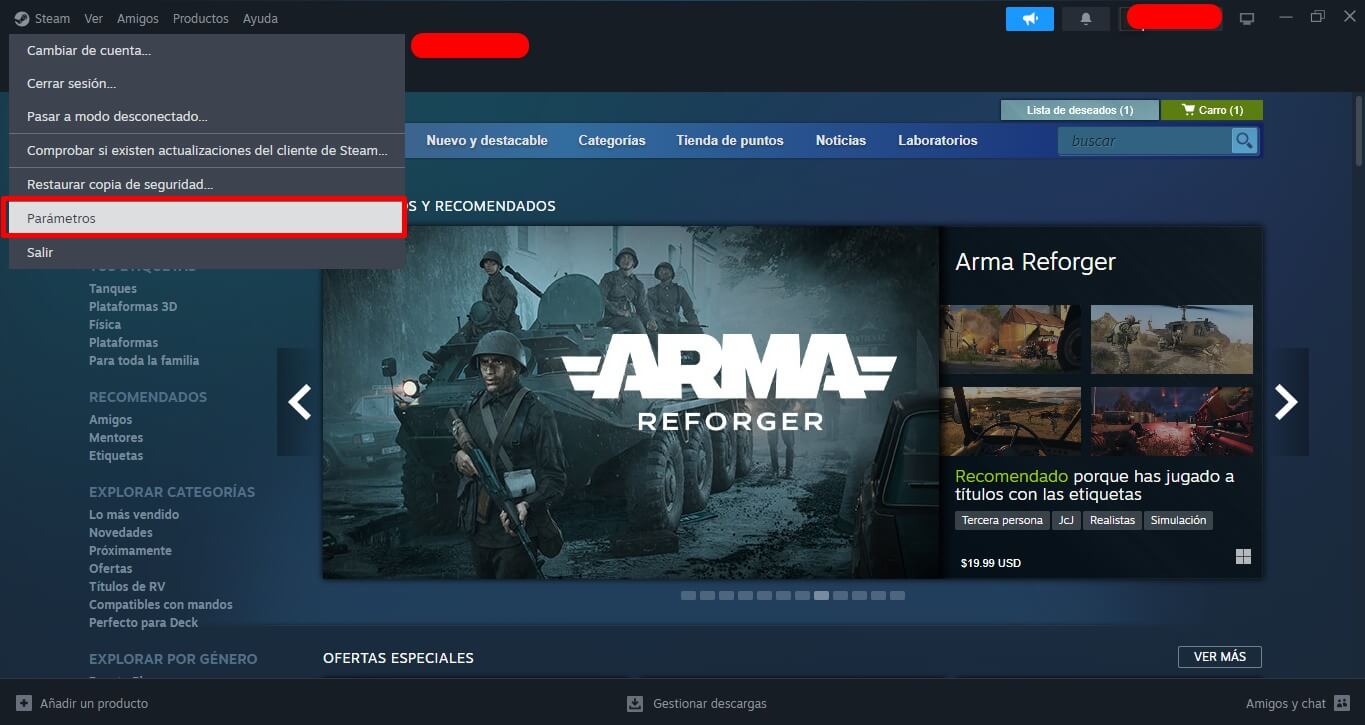Image resolution: width=1365 pixels, height=725 pixels.
Task: Choose Cerrar sesión from the menu
Action: pyautogui.click(x=207, y=83)
